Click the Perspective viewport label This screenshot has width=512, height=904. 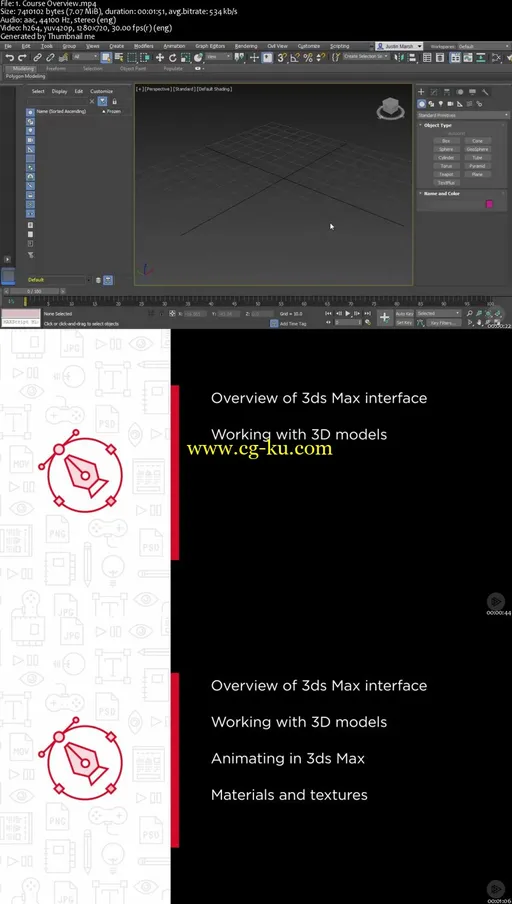[x=158, y=89]
